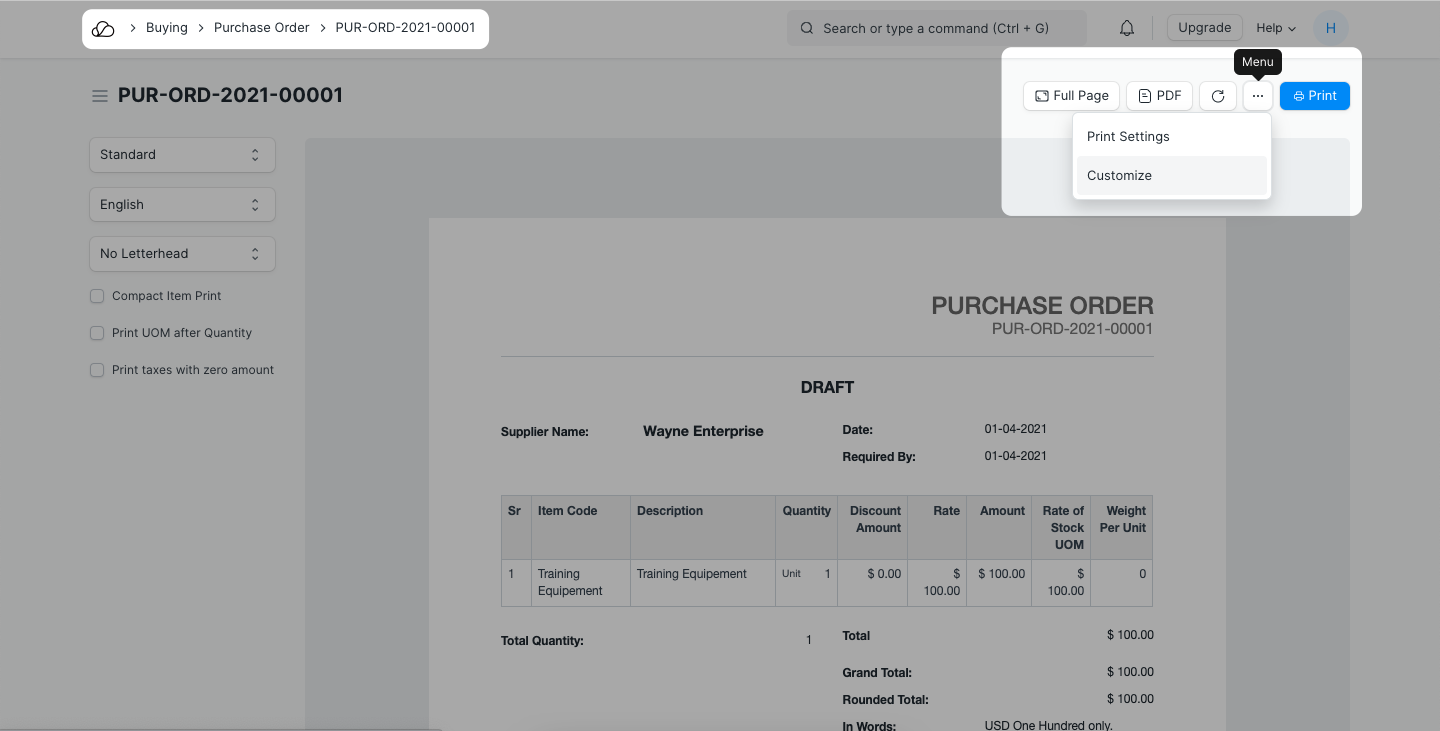Image resolution: width=1440 pixels, height=731 pixels.
Task: Click the refresh icon button
Action: click(x=1217, y=96)
